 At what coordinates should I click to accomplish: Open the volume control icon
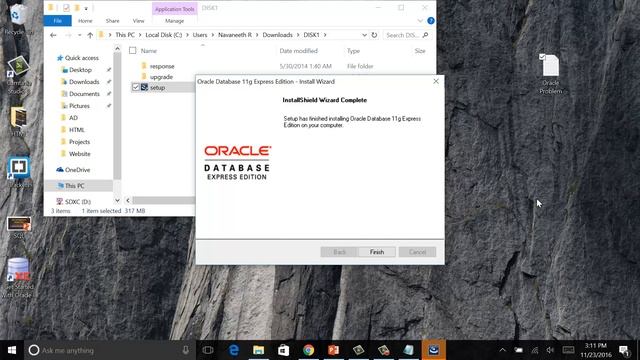point(550,350)
